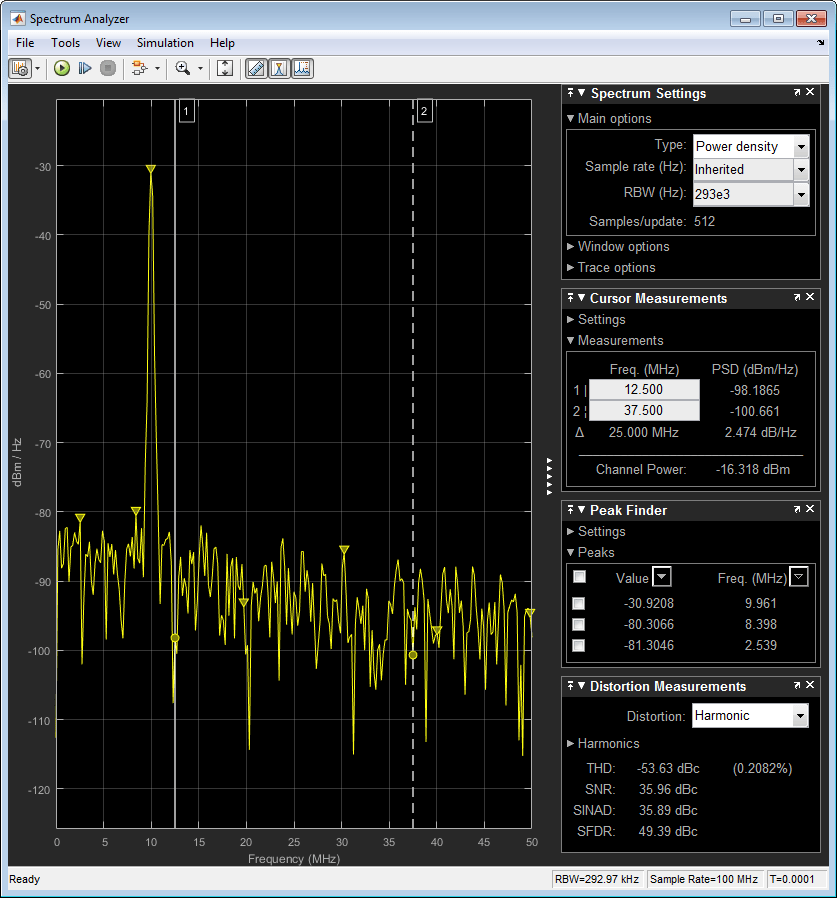Open the Simulation menu
Image resolution: width=837 pixels, height=898 pixels.
coord(165,43)
